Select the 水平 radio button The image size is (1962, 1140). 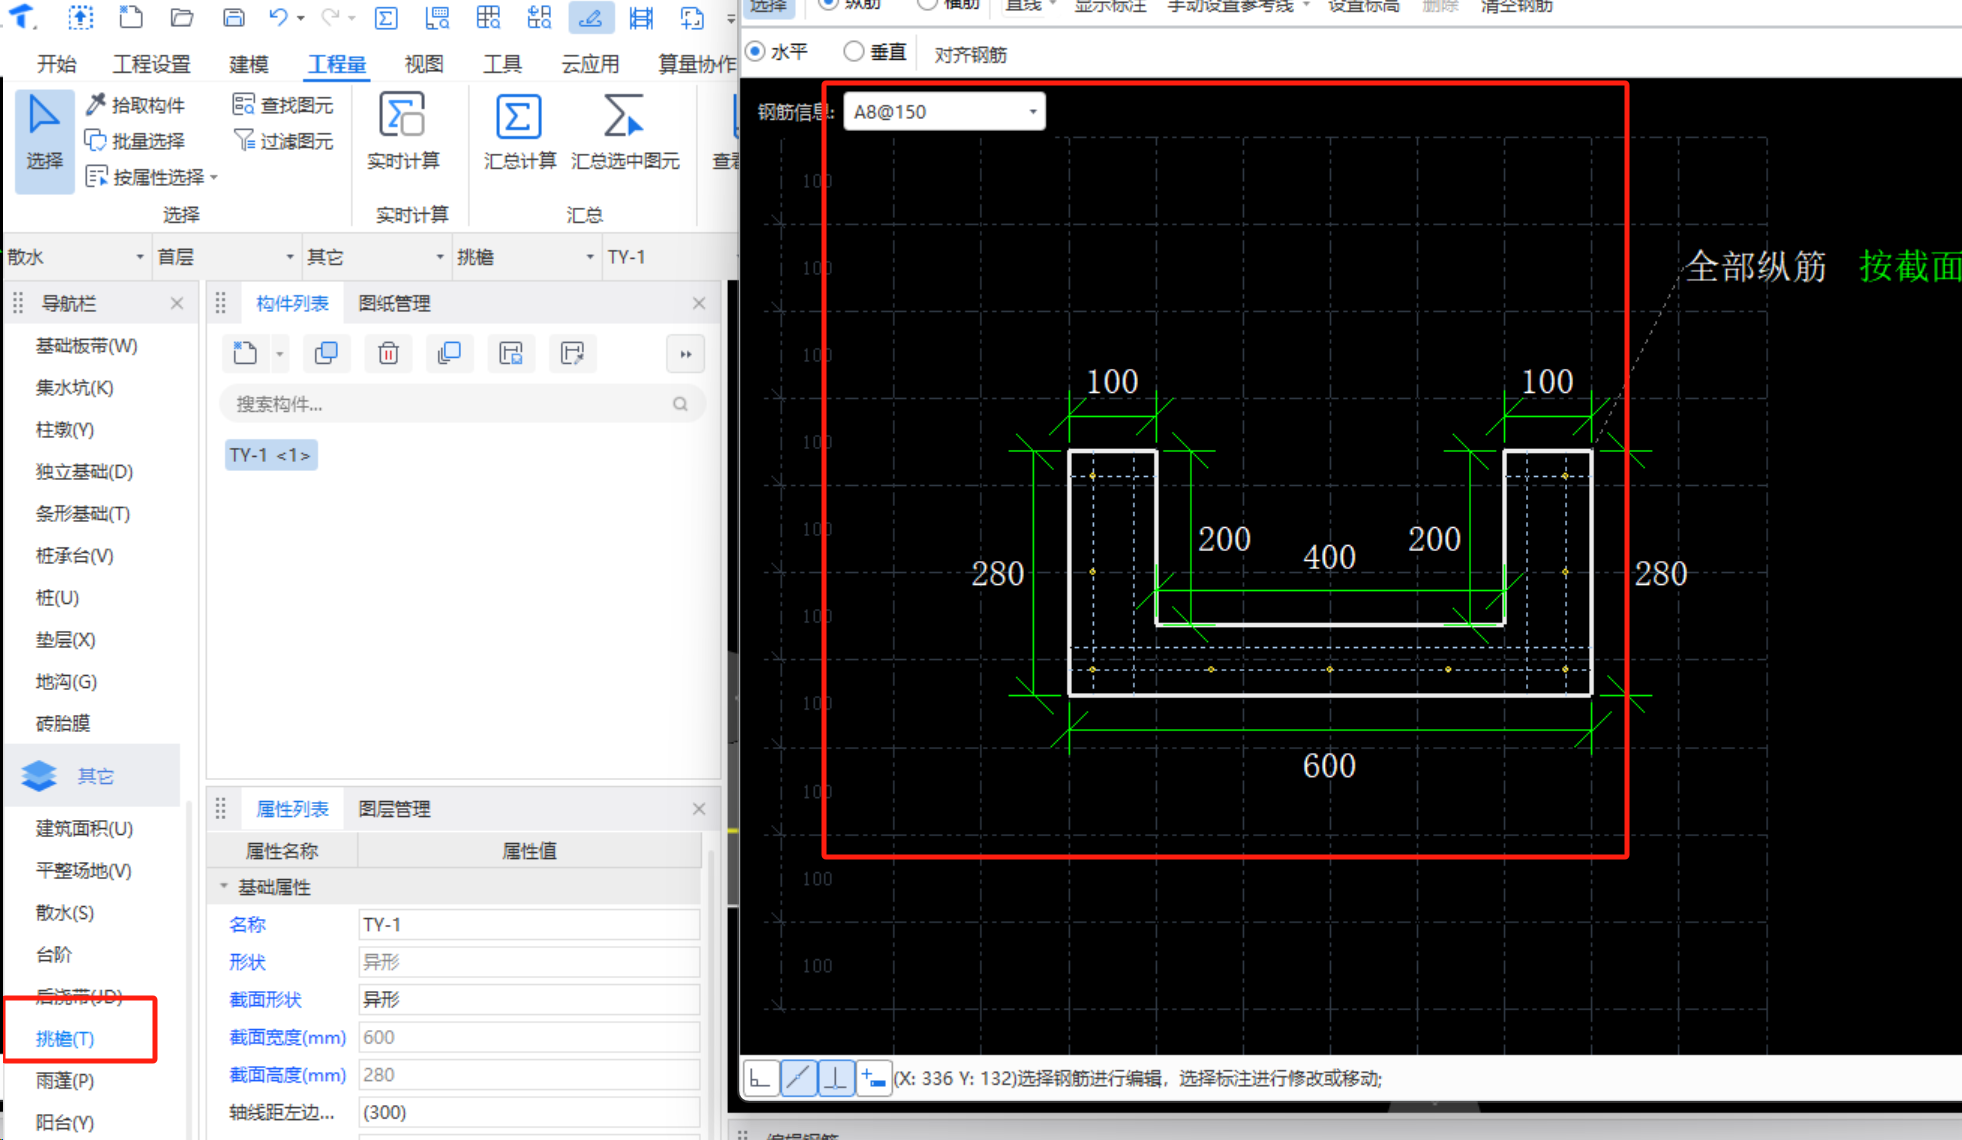pyautogui.click(x=756, y=51)
